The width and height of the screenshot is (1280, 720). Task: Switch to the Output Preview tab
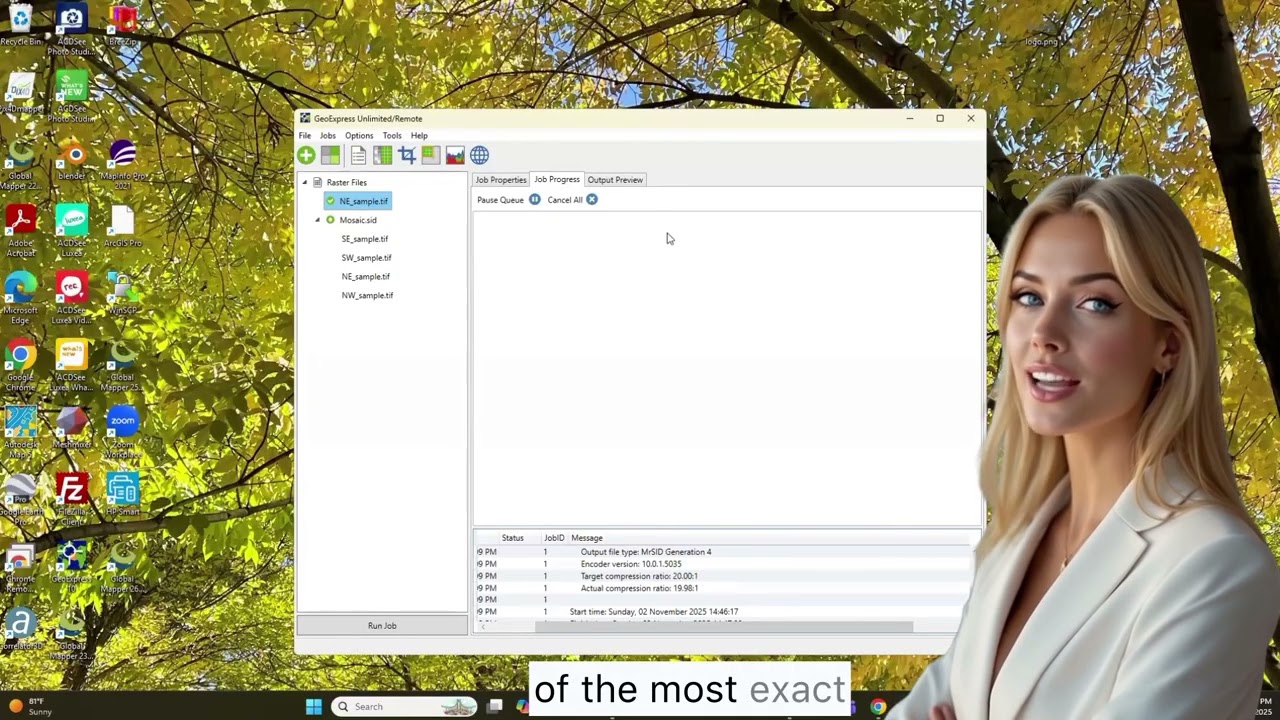coord(615,180)
